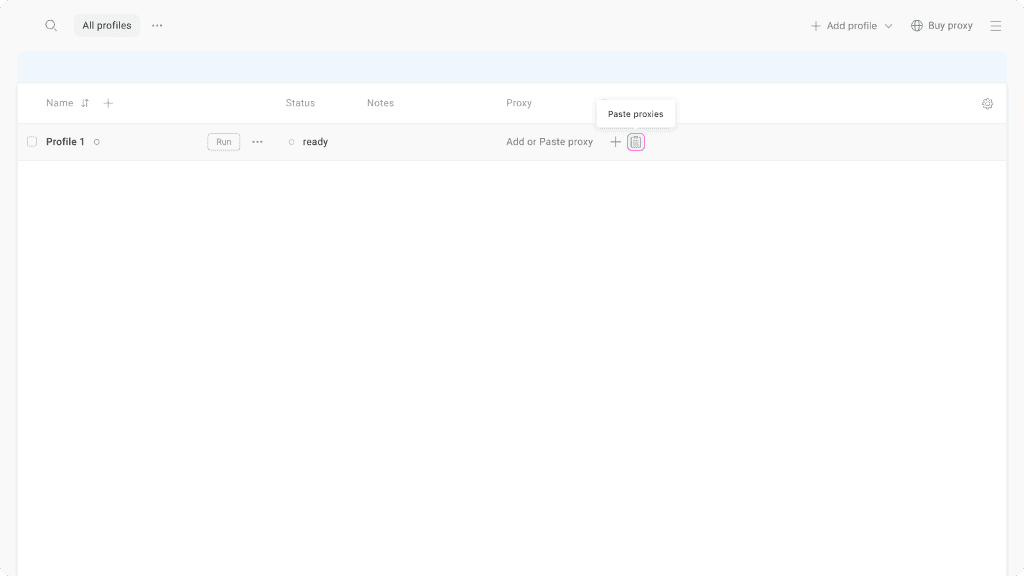Open the Profile 1 row three-dot menu
This screenshot has height=576, width=1024.
point(257,142)
